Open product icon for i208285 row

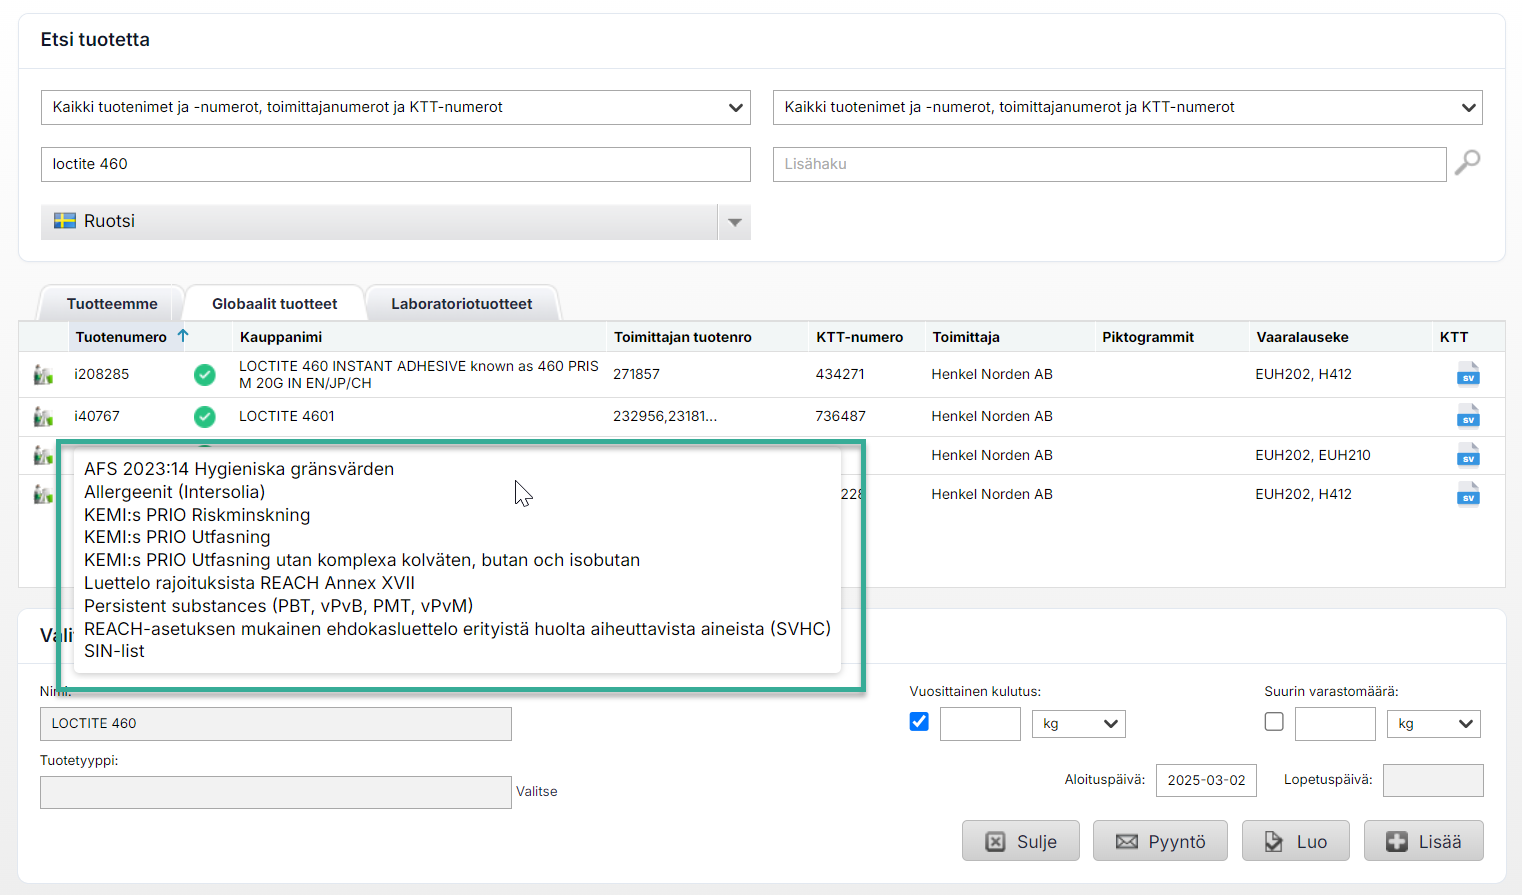(43, 375)
